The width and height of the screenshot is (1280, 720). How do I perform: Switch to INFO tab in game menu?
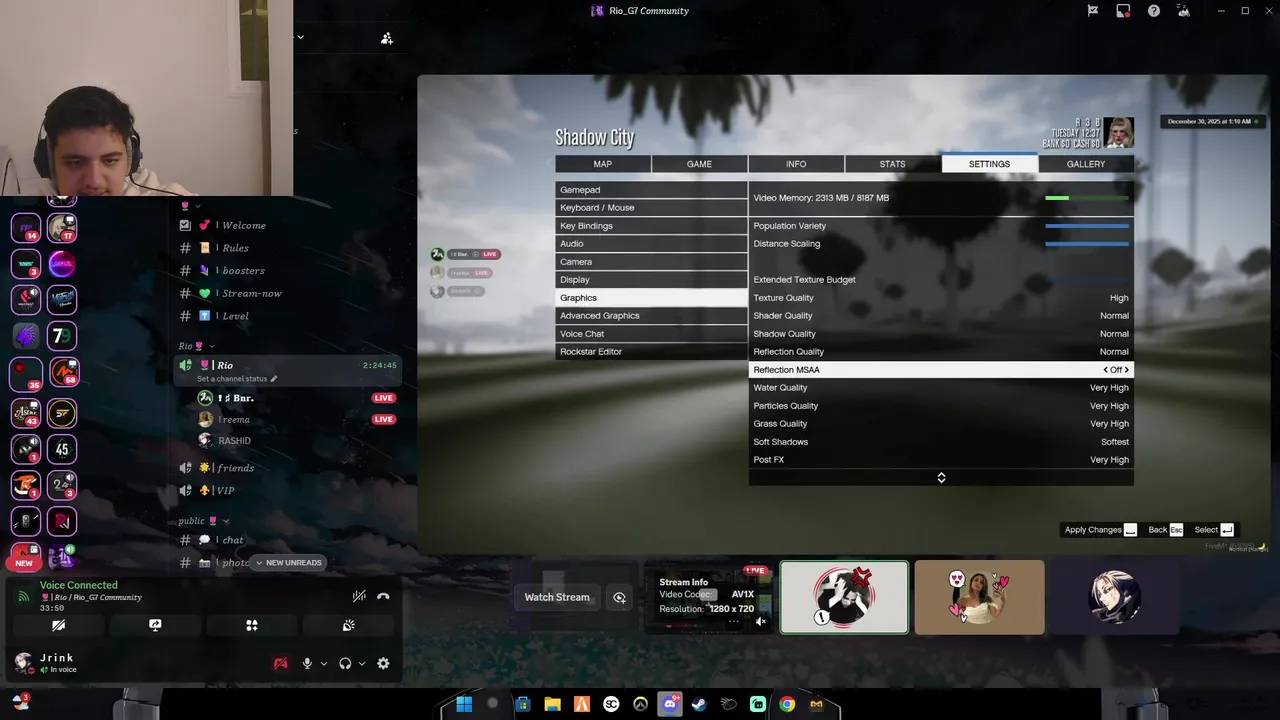[796, 164]
